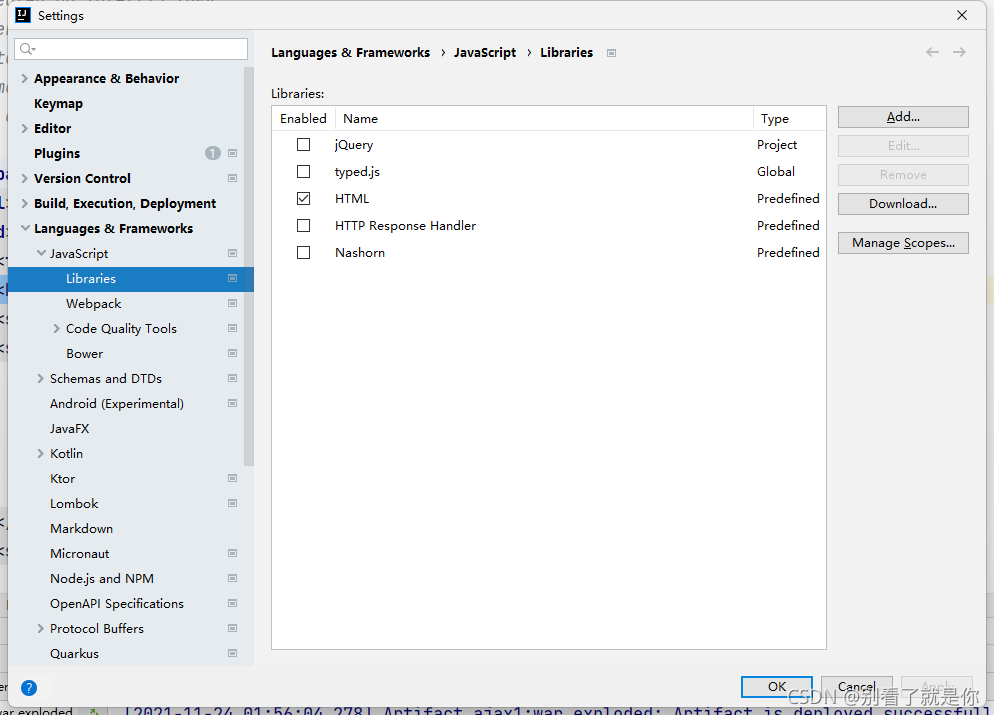Expand the Appearance & Behavior section
994x715 pixels.
pos(25,79)
